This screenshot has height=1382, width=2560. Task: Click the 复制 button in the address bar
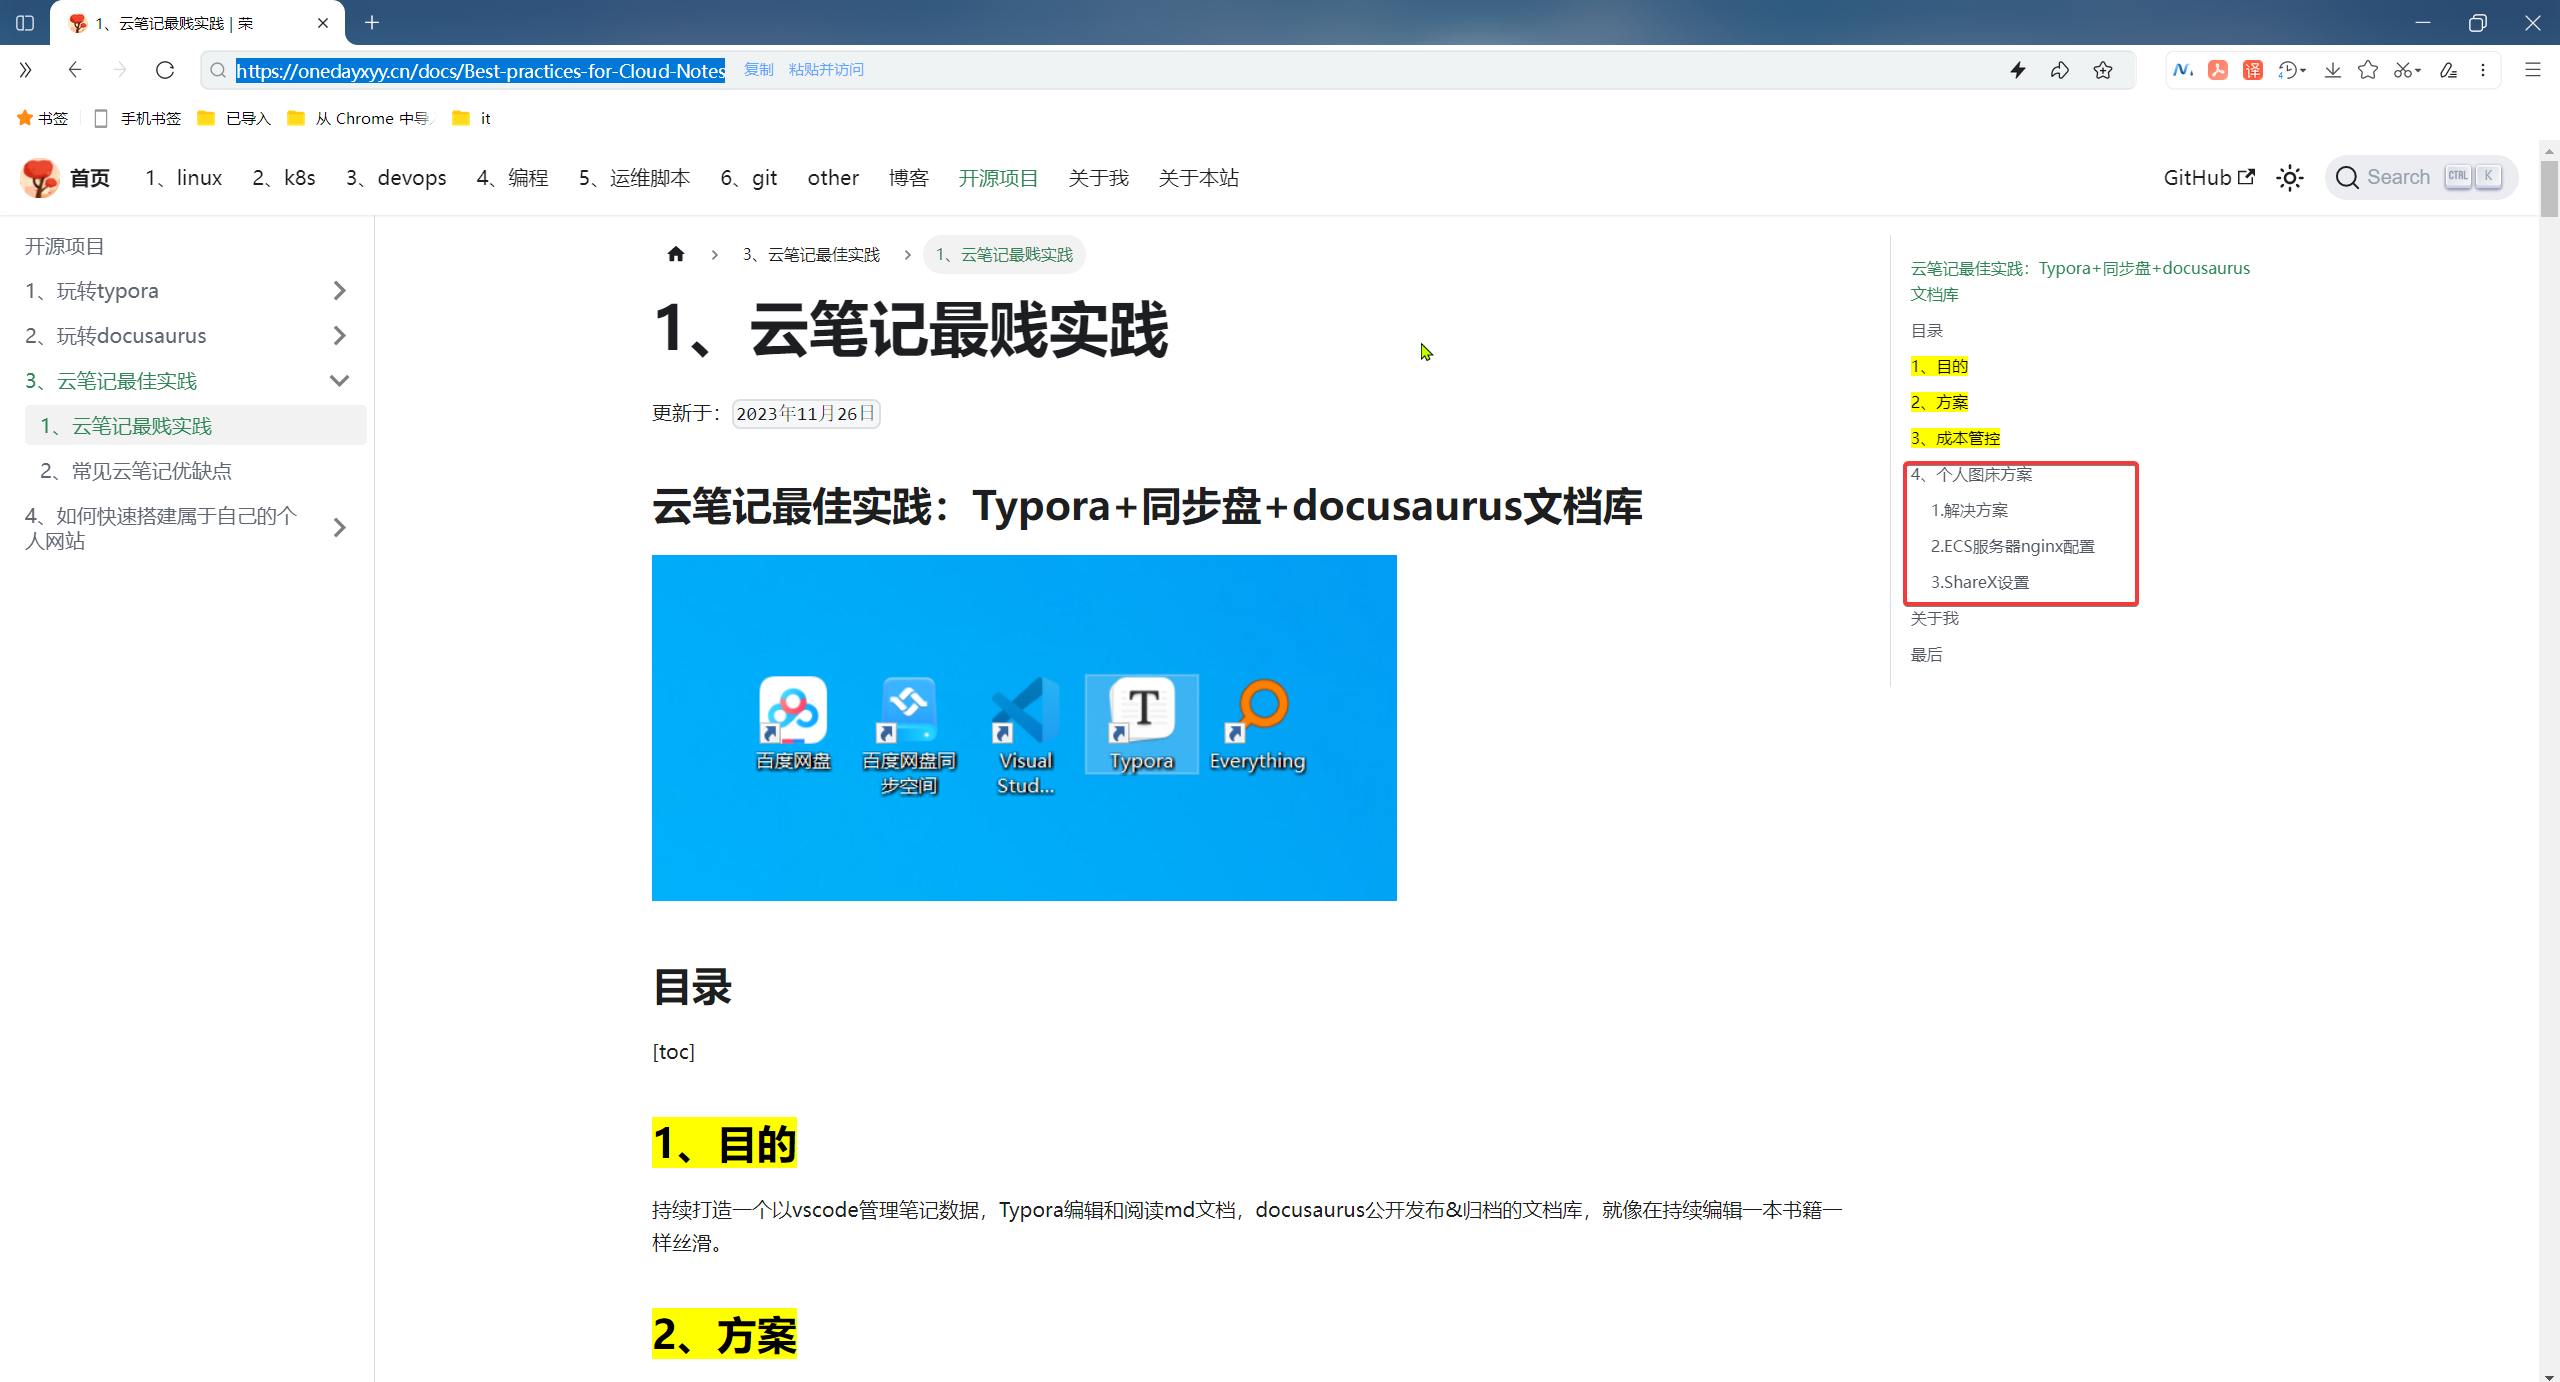click(x=759, y=70)
